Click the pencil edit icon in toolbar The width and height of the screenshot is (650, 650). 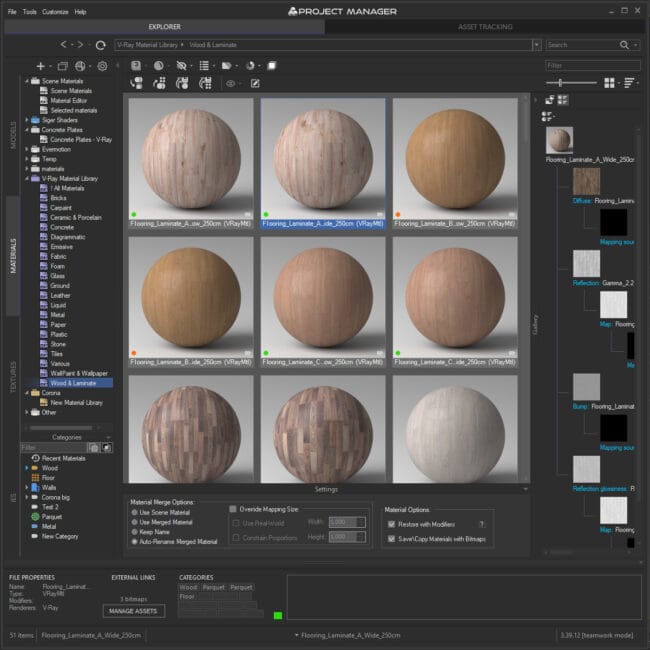tap(255, 84)
